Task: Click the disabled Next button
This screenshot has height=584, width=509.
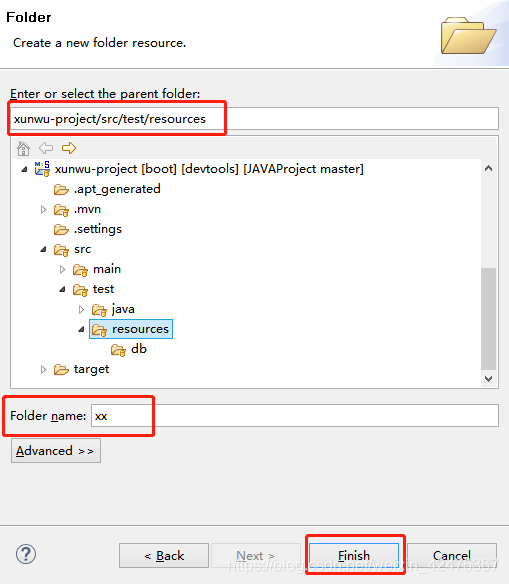Action: point(256,556)
